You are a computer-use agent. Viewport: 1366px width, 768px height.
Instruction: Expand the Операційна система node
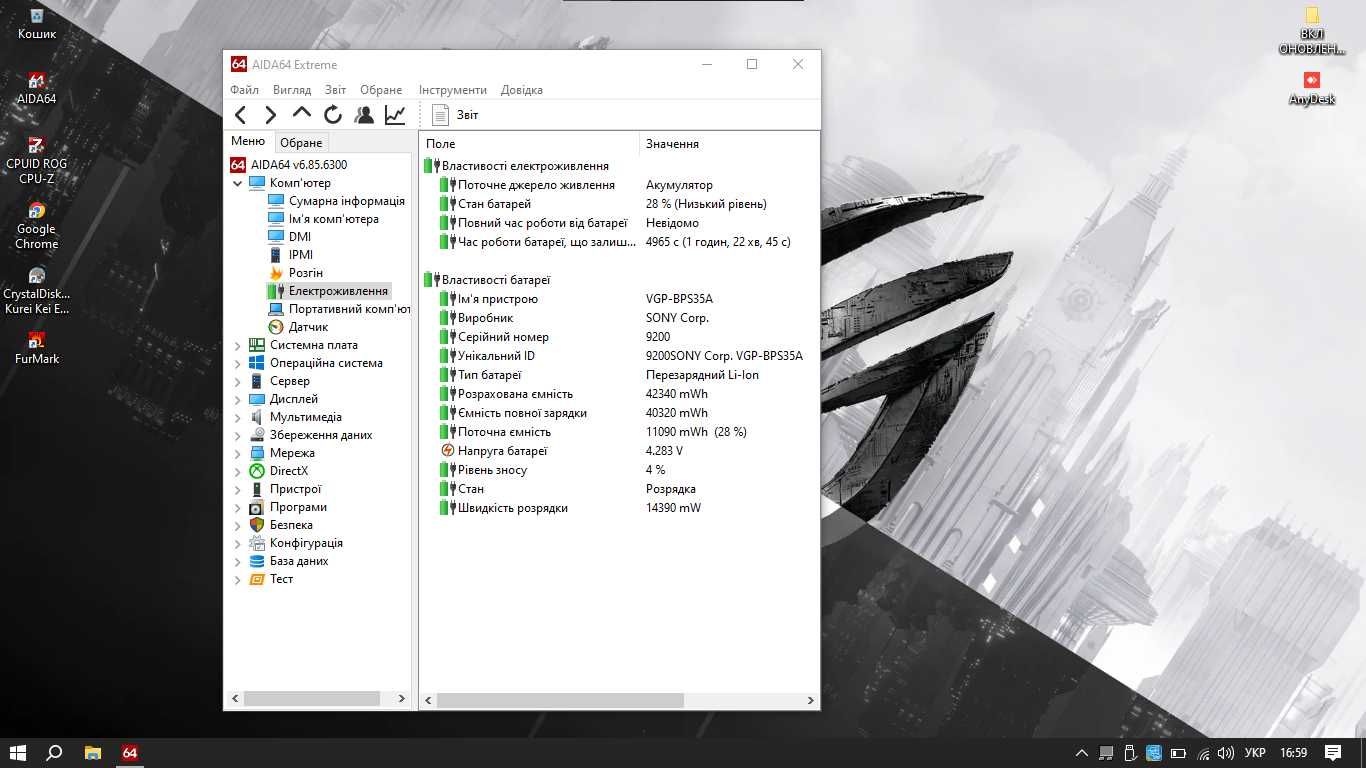pos(238,363)
